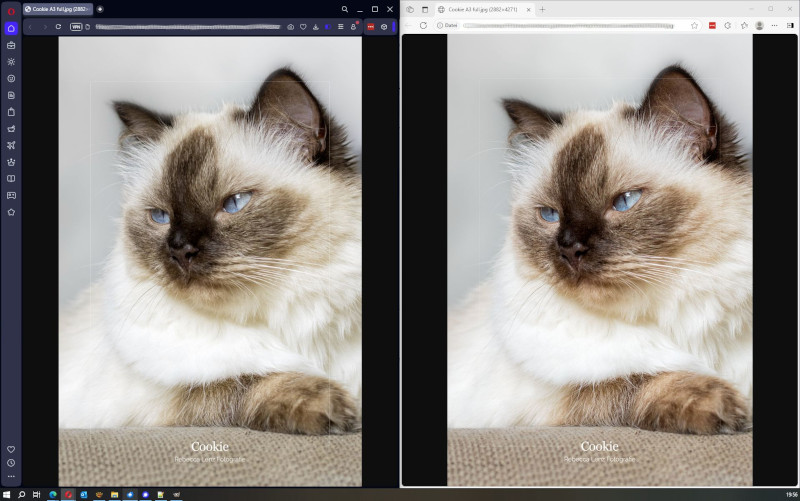This screenshot has height=501, width=800.
Task: Open the rocket-shaped icon in Opera sidebar
Action: click(x=11, y=145)
